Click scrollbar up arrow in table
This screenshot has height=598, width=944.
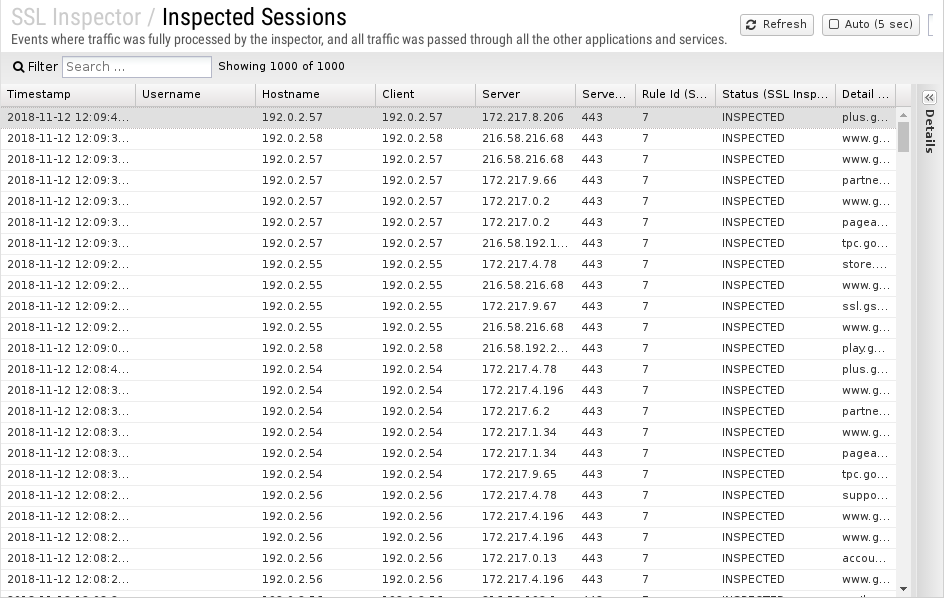[903, 114]
